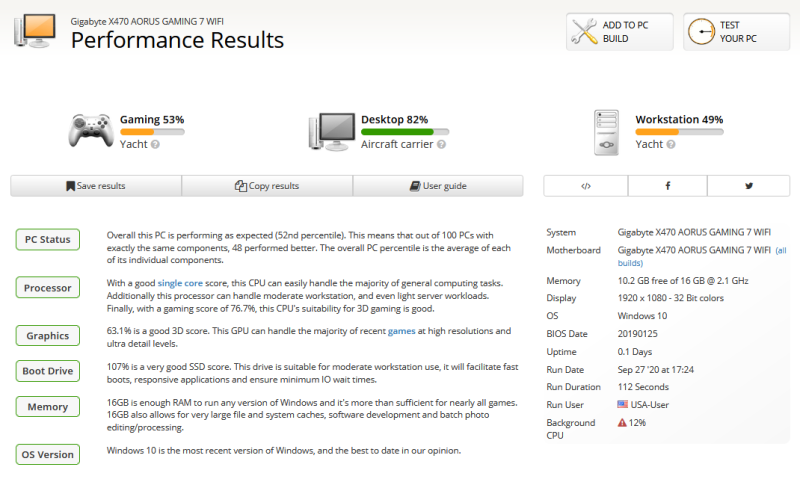Screen dimensions: 800x482
Task: Open the help icon beside Workstation Yacht
Action: (x=671, y=144)
